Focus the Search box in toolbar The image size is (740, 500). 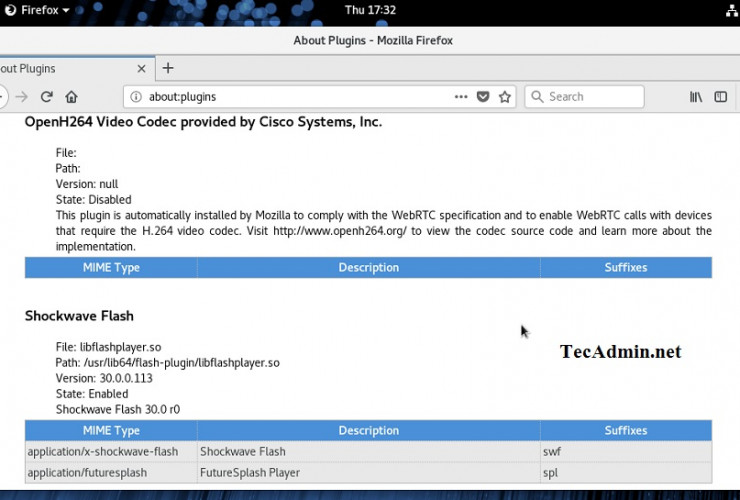click(590, 97)
